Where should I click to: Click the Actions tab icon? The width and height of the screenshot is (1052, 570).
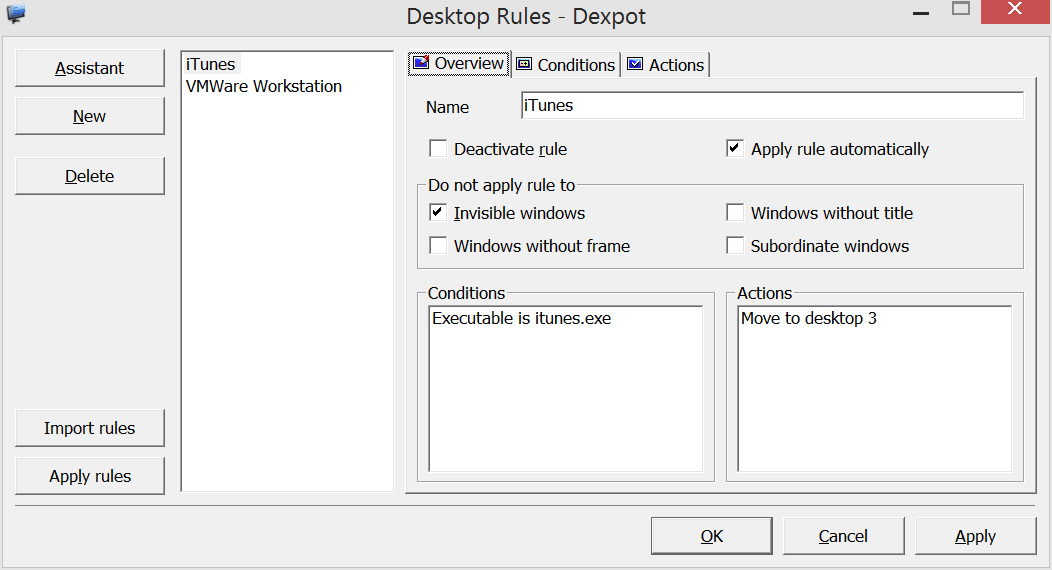[x=635, y=64]
